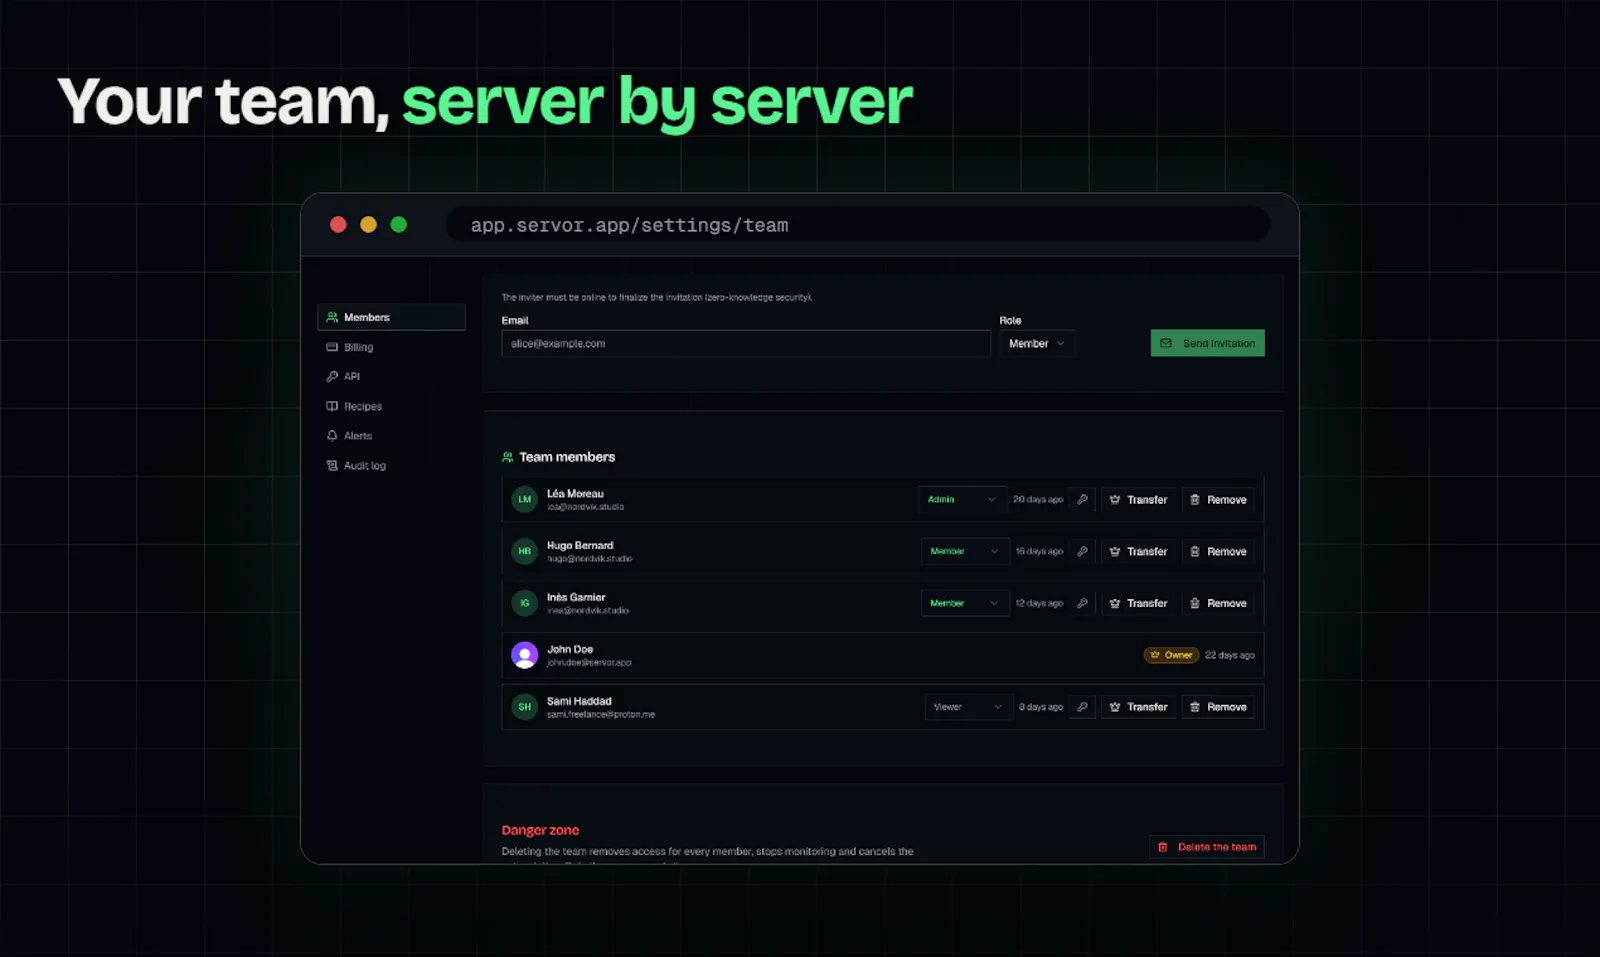Viewport: 1600px width, 957px height.
Task: Open Sami Haddad's Viewer role dropdown
Action: coord(968,707)
